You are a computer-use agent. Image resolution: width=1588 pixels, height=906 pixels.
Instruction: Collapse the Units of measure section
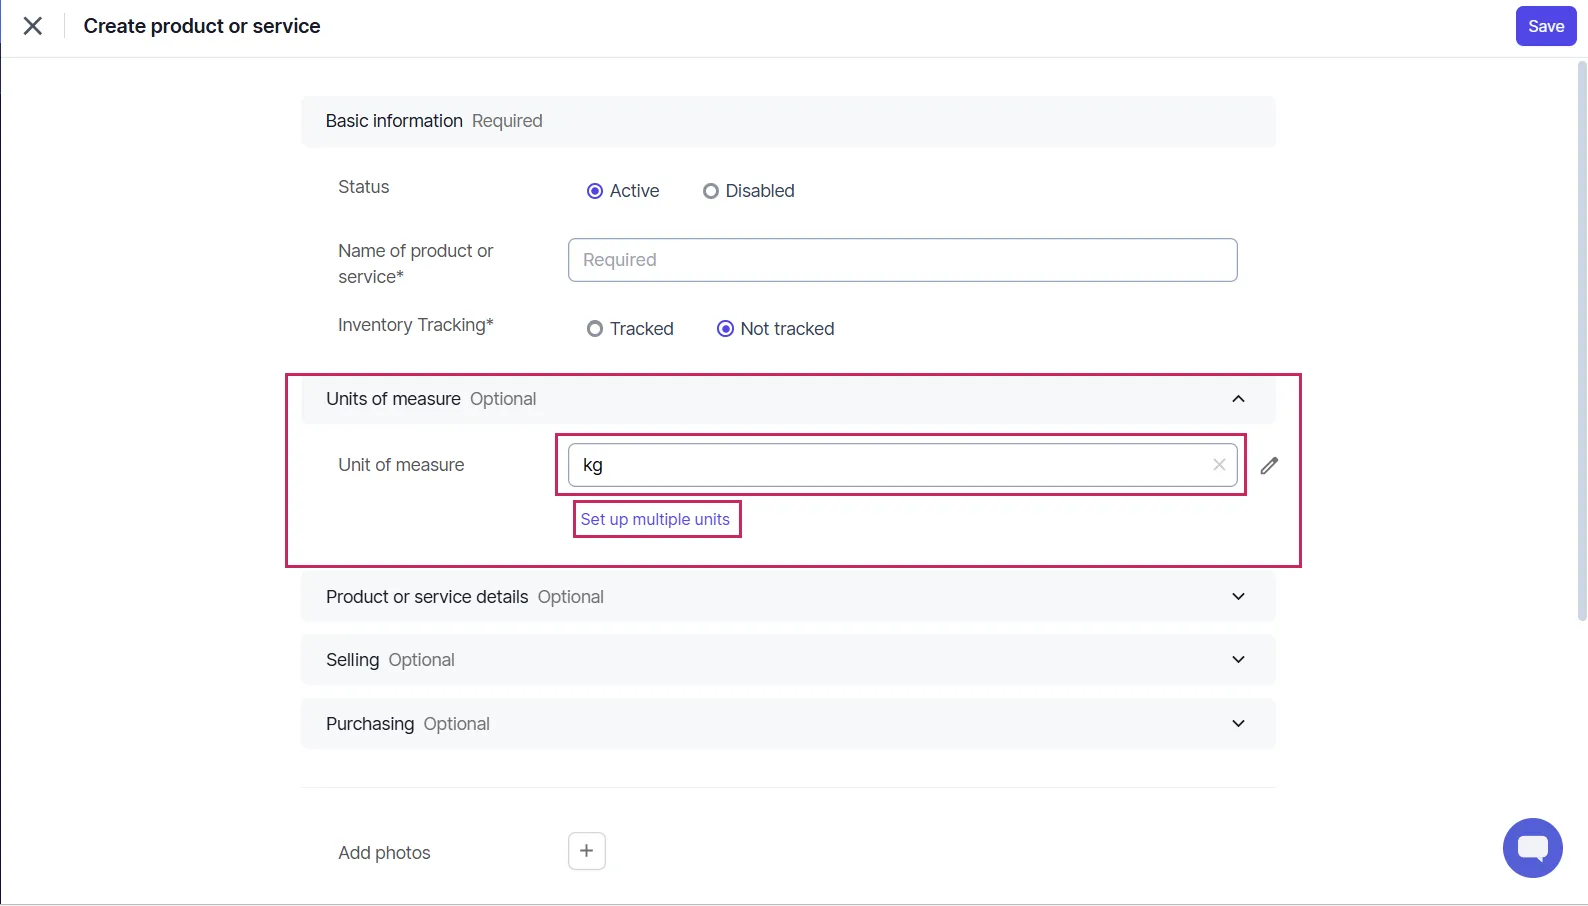tap(1238, 399)
